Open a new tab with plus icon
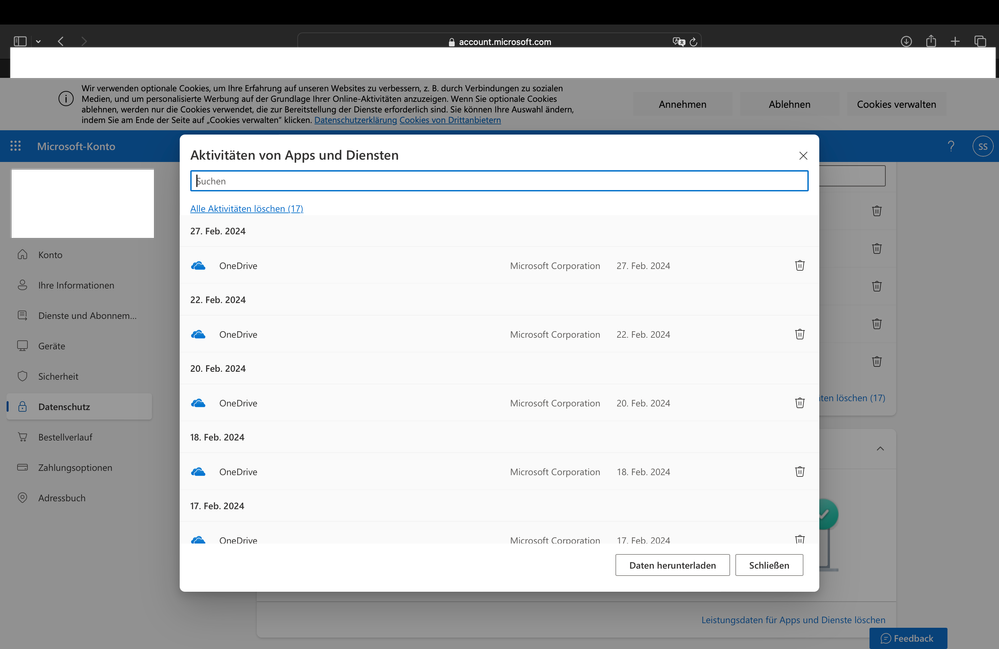Image resolution: width=999 pixels, height=649 pixels. coord(955,41)
